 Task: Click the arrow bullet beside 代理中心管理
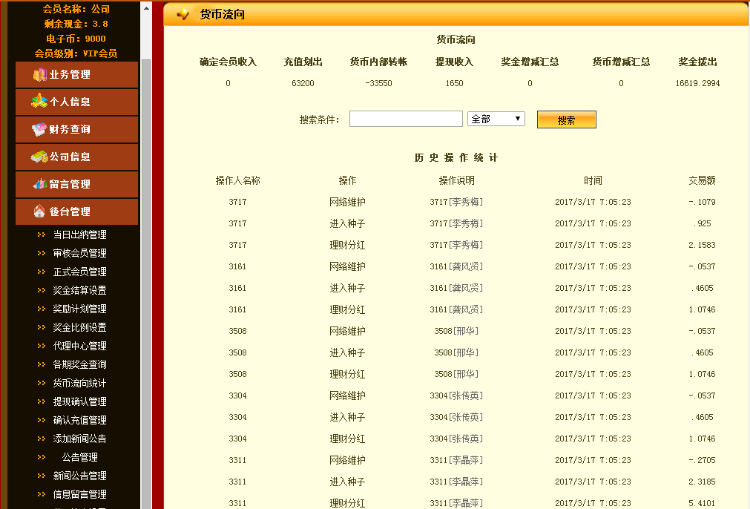click(x=42, y=346)
